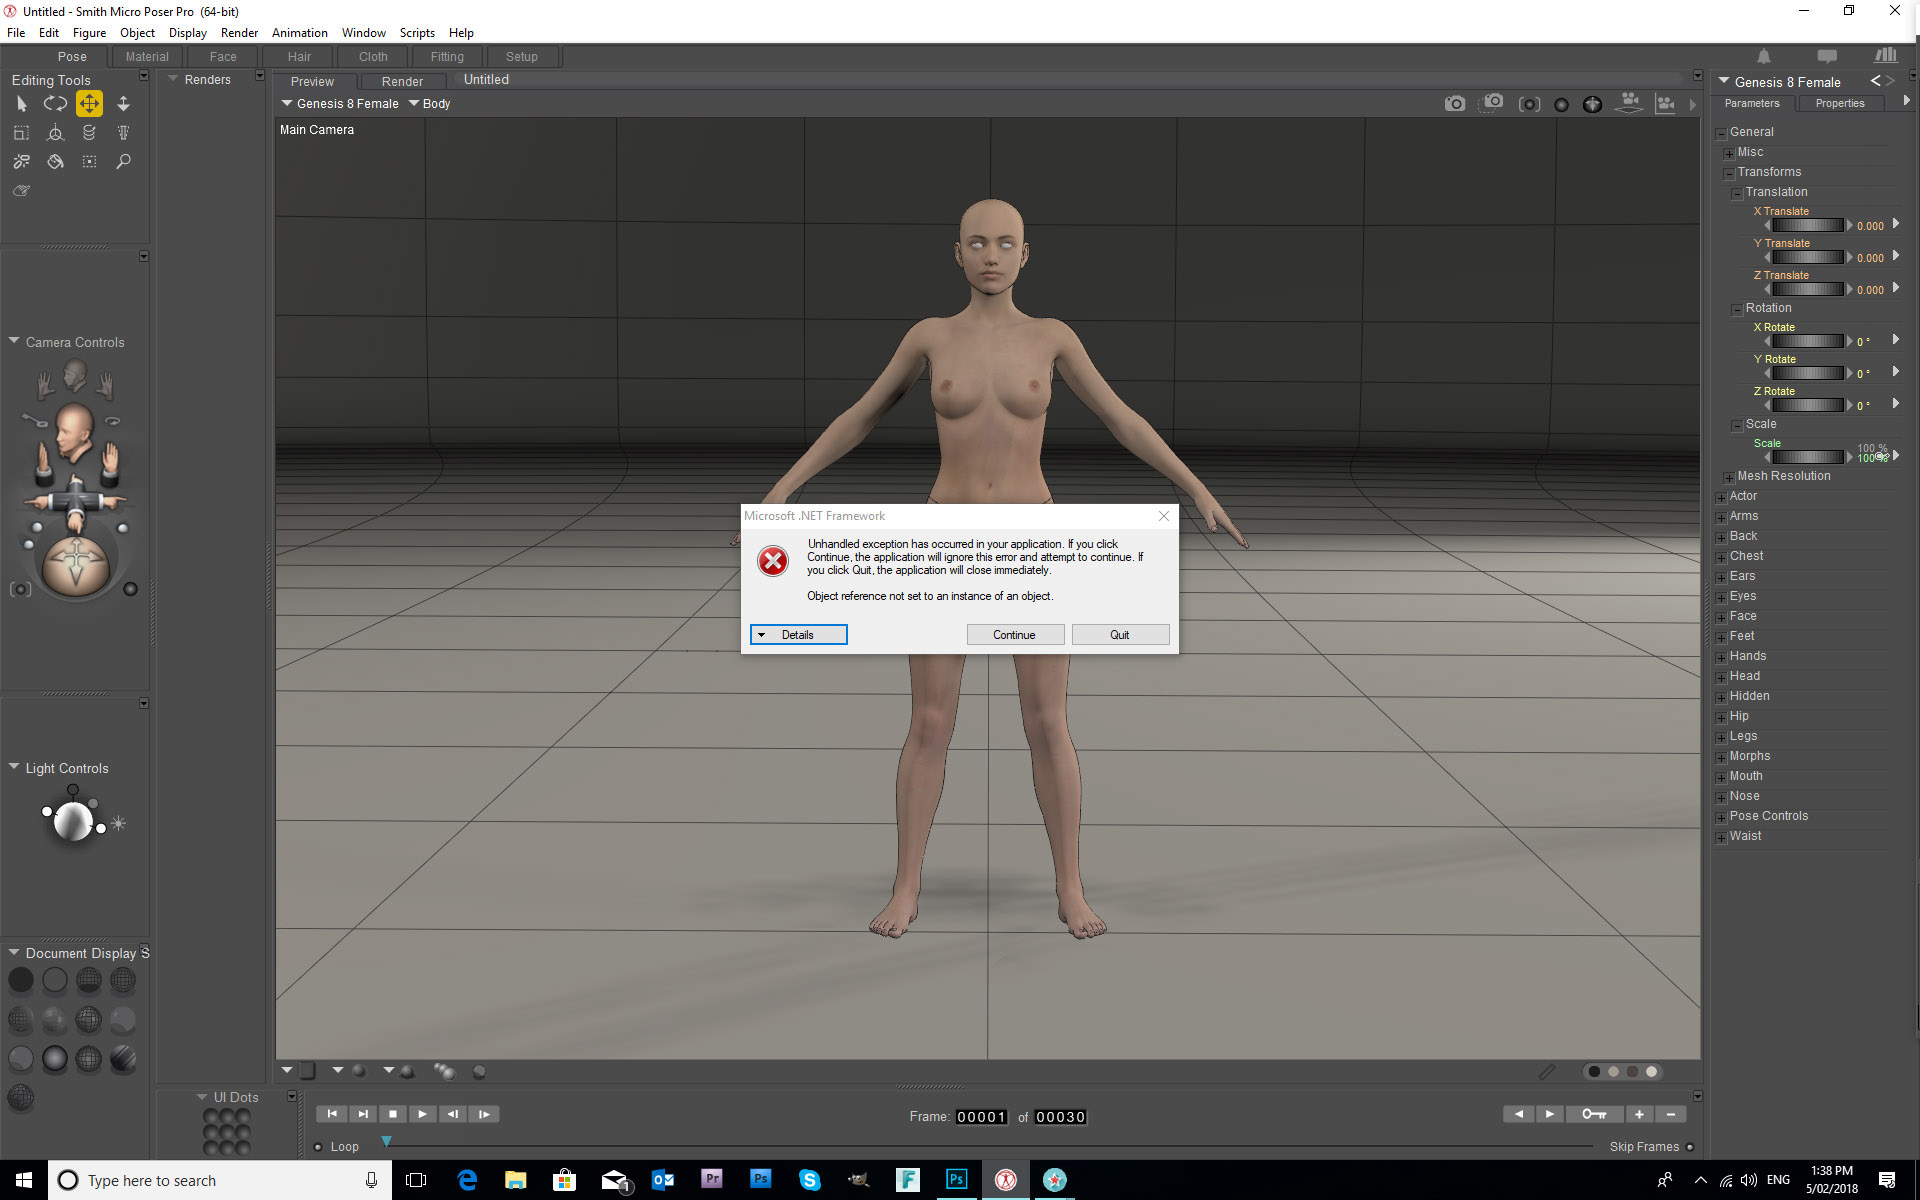Click the Scale parameter dial
Viewport: 1920px width, 1200px height.
pyautogui.click(x=1808, y=457)
